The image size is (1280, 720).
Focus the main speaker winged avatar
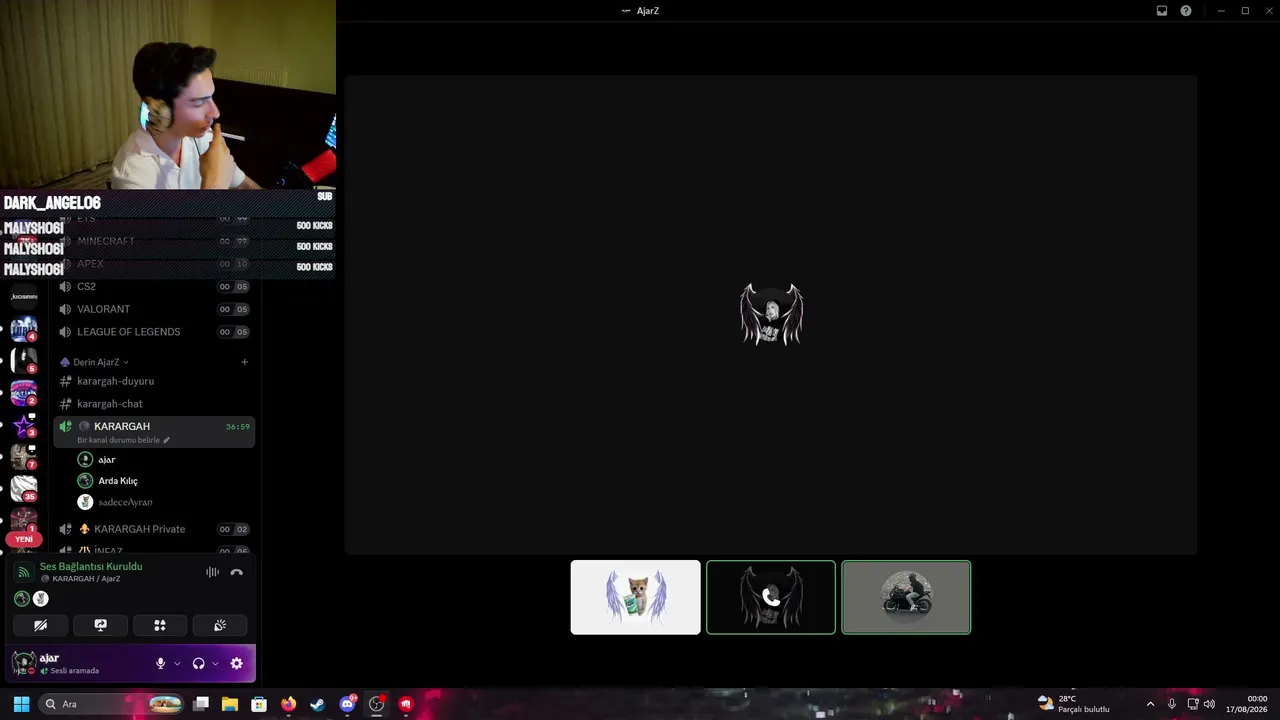(x=771, y=314)
